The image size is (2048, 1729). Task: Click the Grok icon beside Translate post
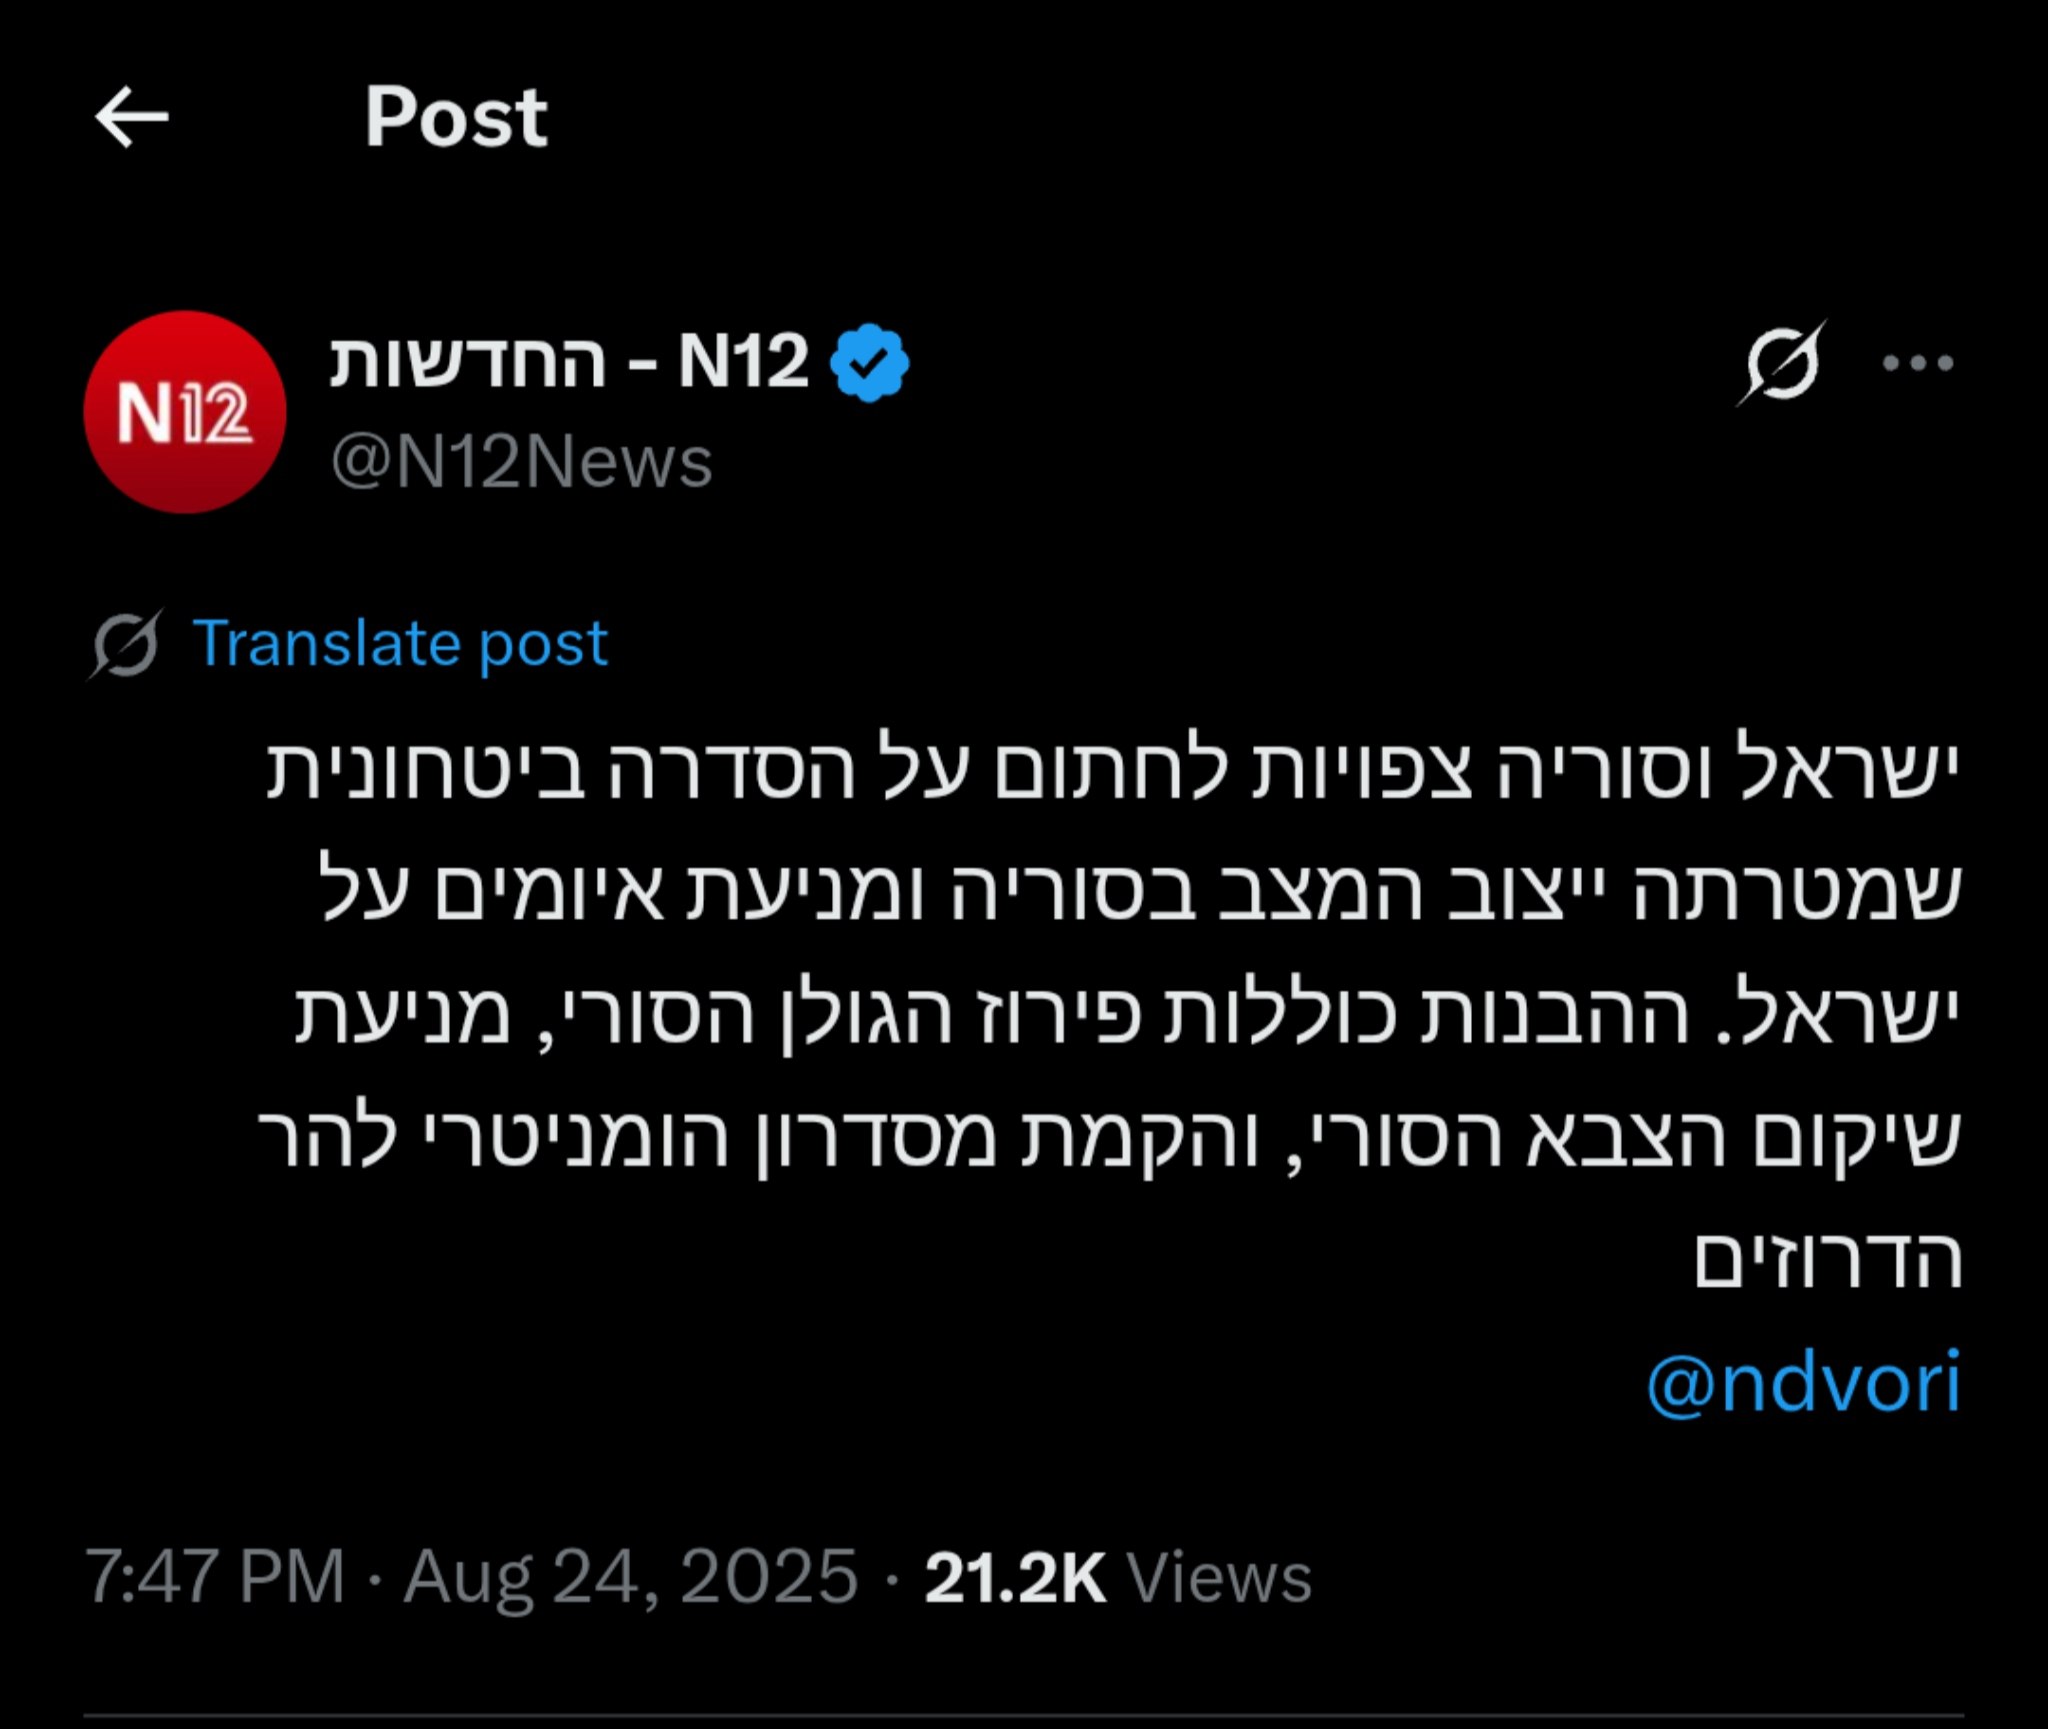tap(126, 644)
